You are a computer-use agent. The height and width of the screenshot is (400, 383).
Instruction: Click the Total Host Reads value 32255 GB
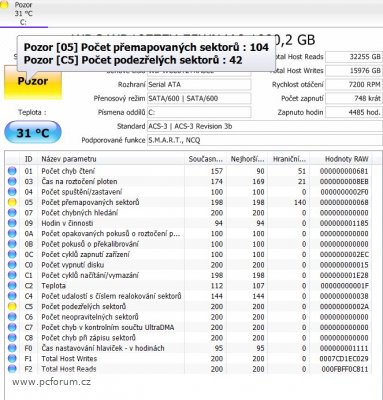click(x=354, y=57)
